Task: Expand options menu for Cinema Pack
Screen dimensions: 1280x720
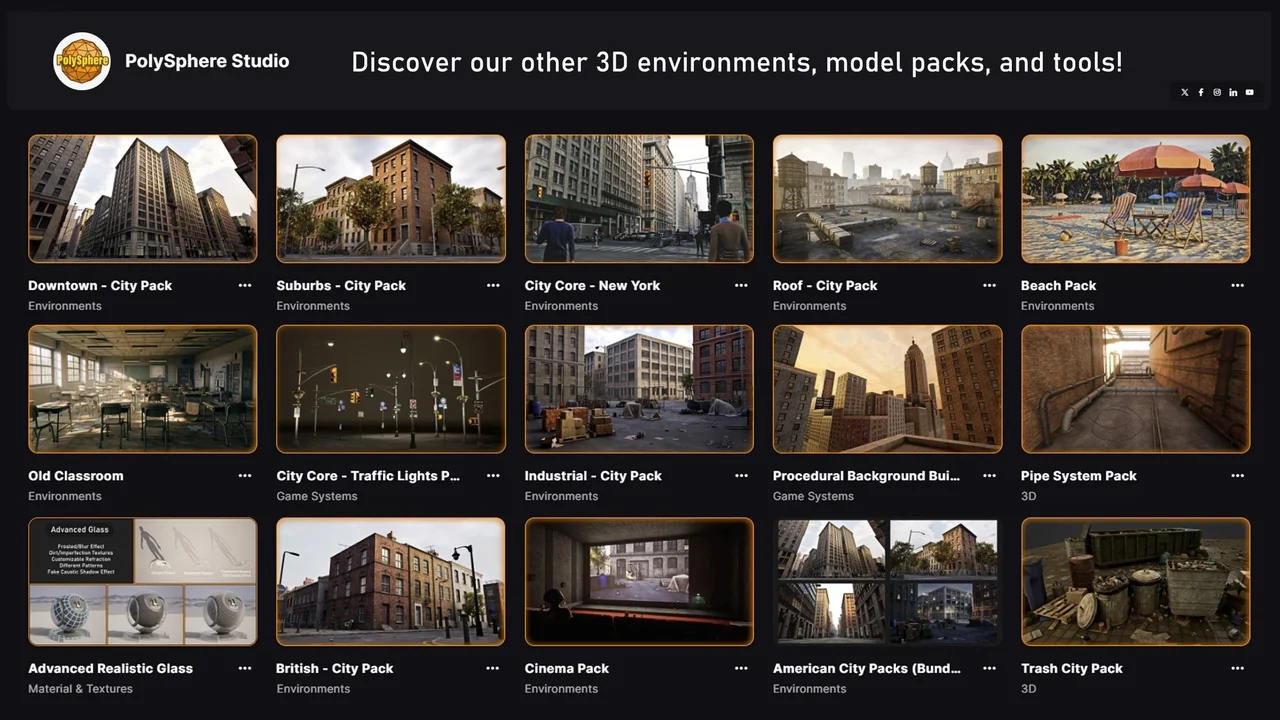Action: point(741,669)
